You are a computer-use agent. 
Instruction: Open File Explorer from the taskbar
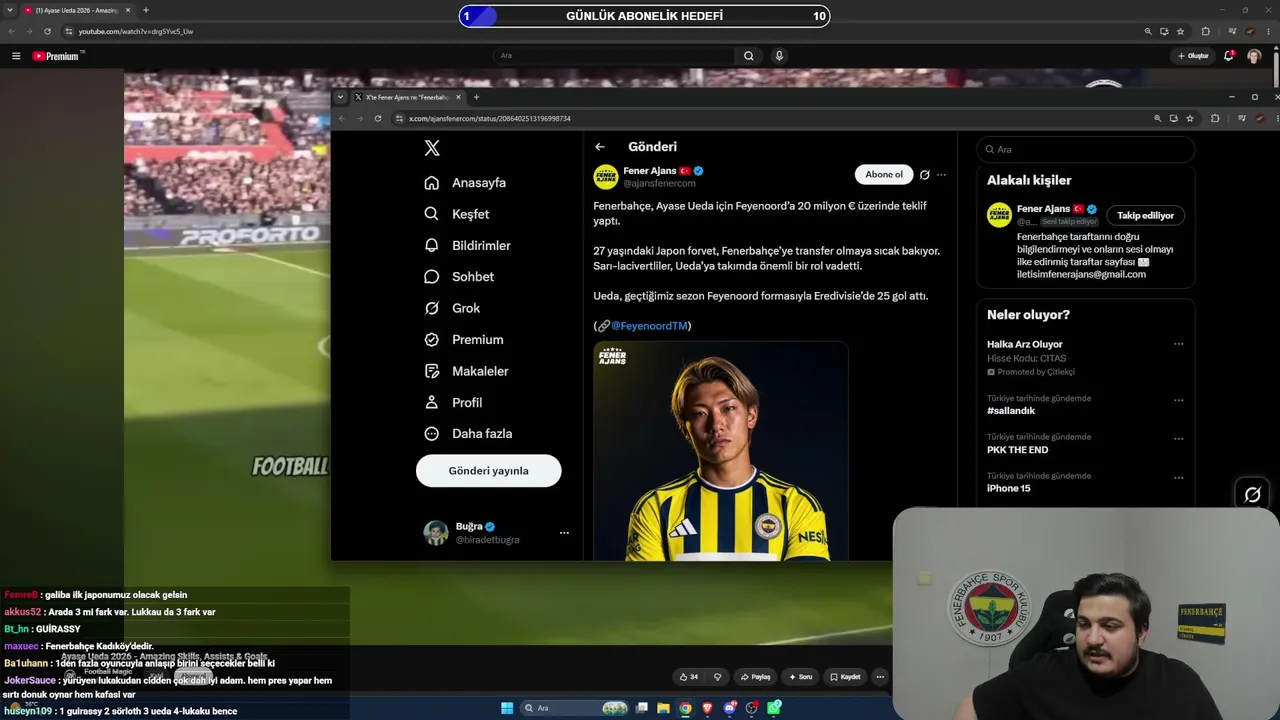click(663, 708)
